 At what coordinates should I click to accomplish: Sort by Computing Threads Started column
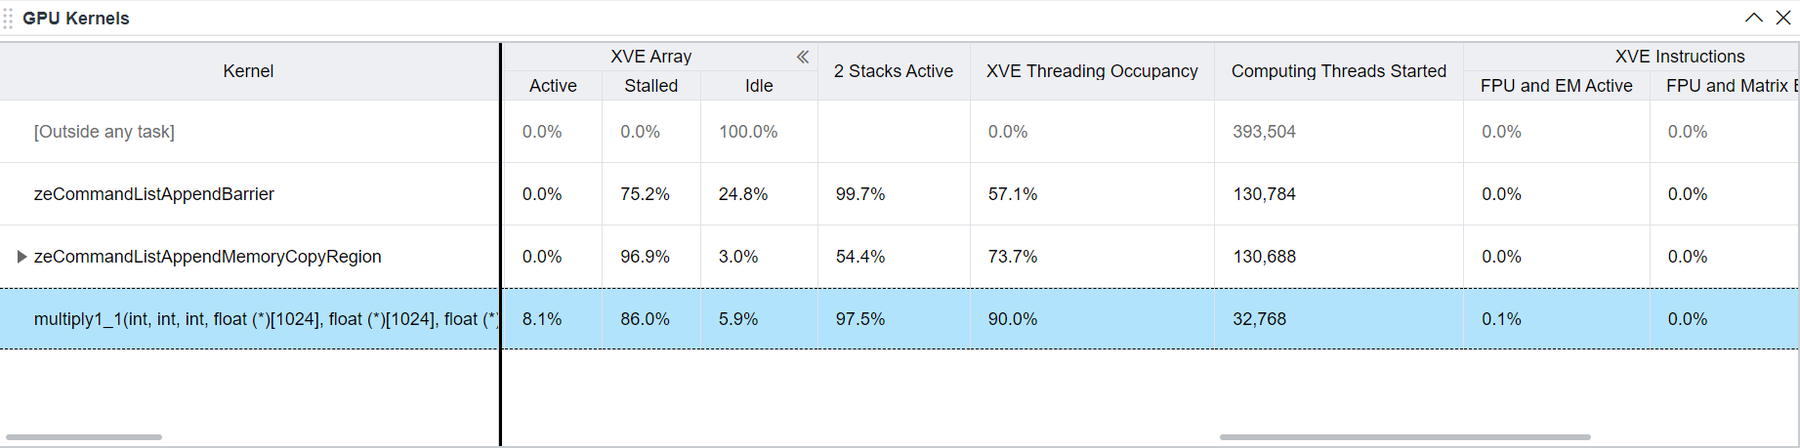1338,71
